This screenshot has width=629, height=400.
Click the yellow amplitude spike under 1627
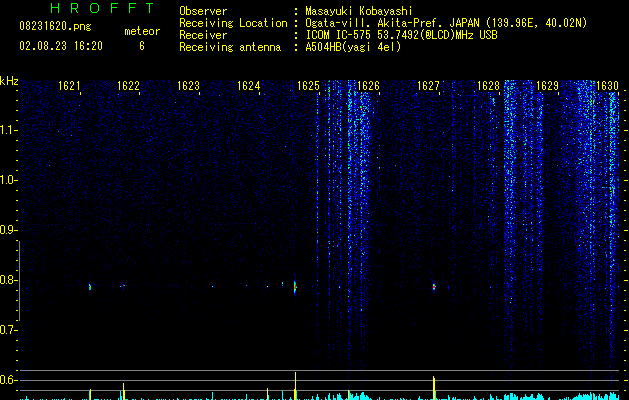[x=434, y=388]
